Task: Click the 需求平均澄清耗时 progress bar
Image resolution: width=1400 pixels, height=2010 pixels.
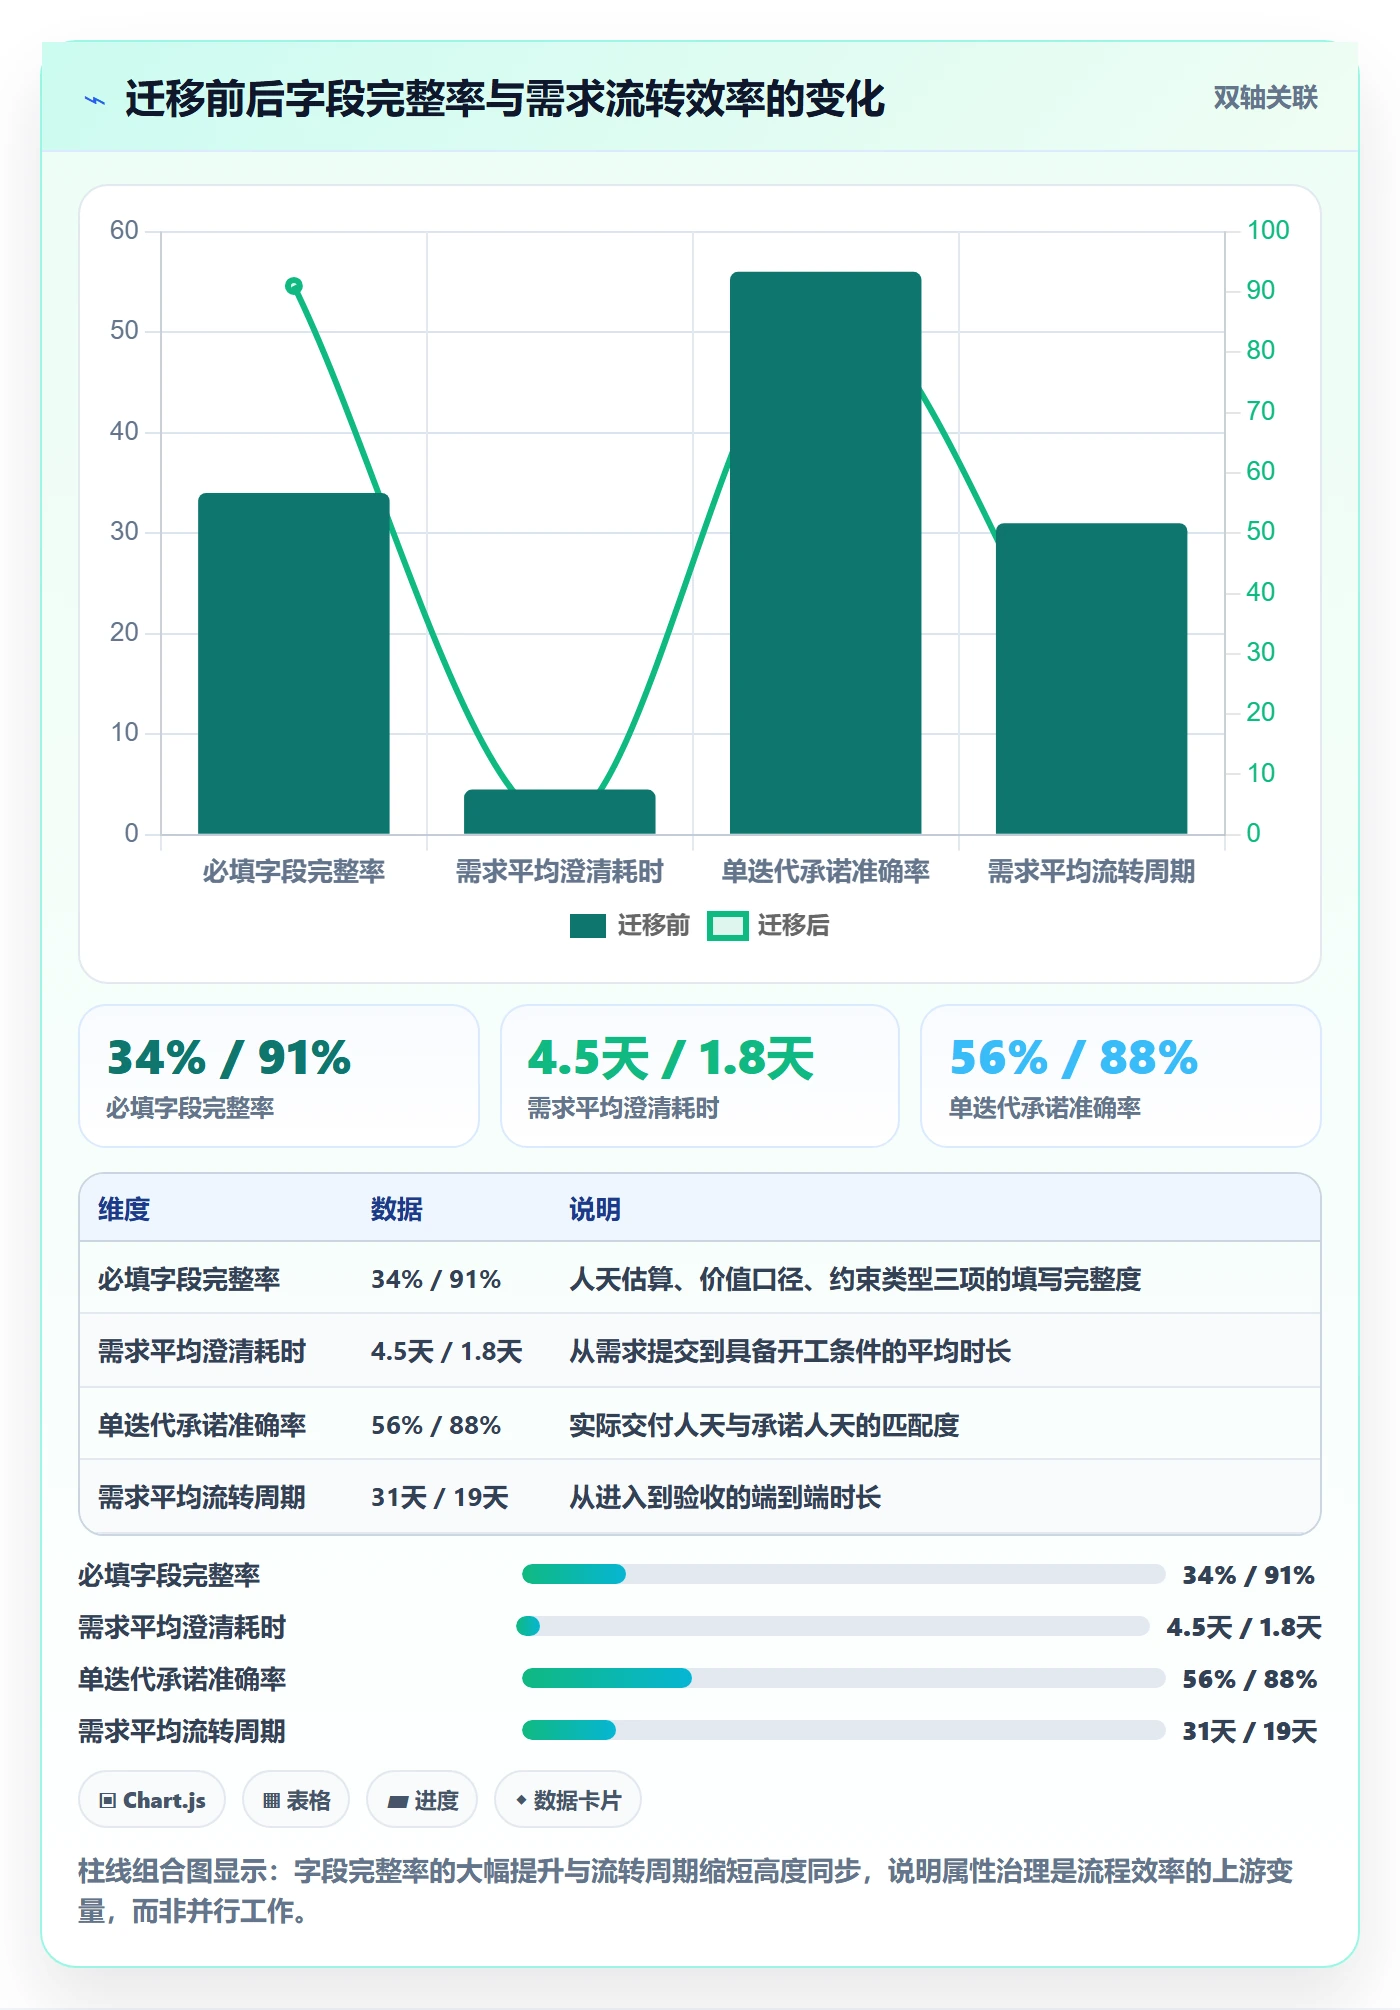Action: 833,1626
